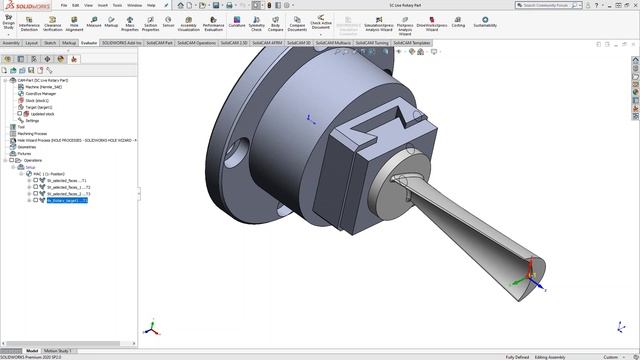Screen dimensions: 640x360
Task: Toggle checkbox for the highlighted Rotary operation
Action: click(36, 200)
